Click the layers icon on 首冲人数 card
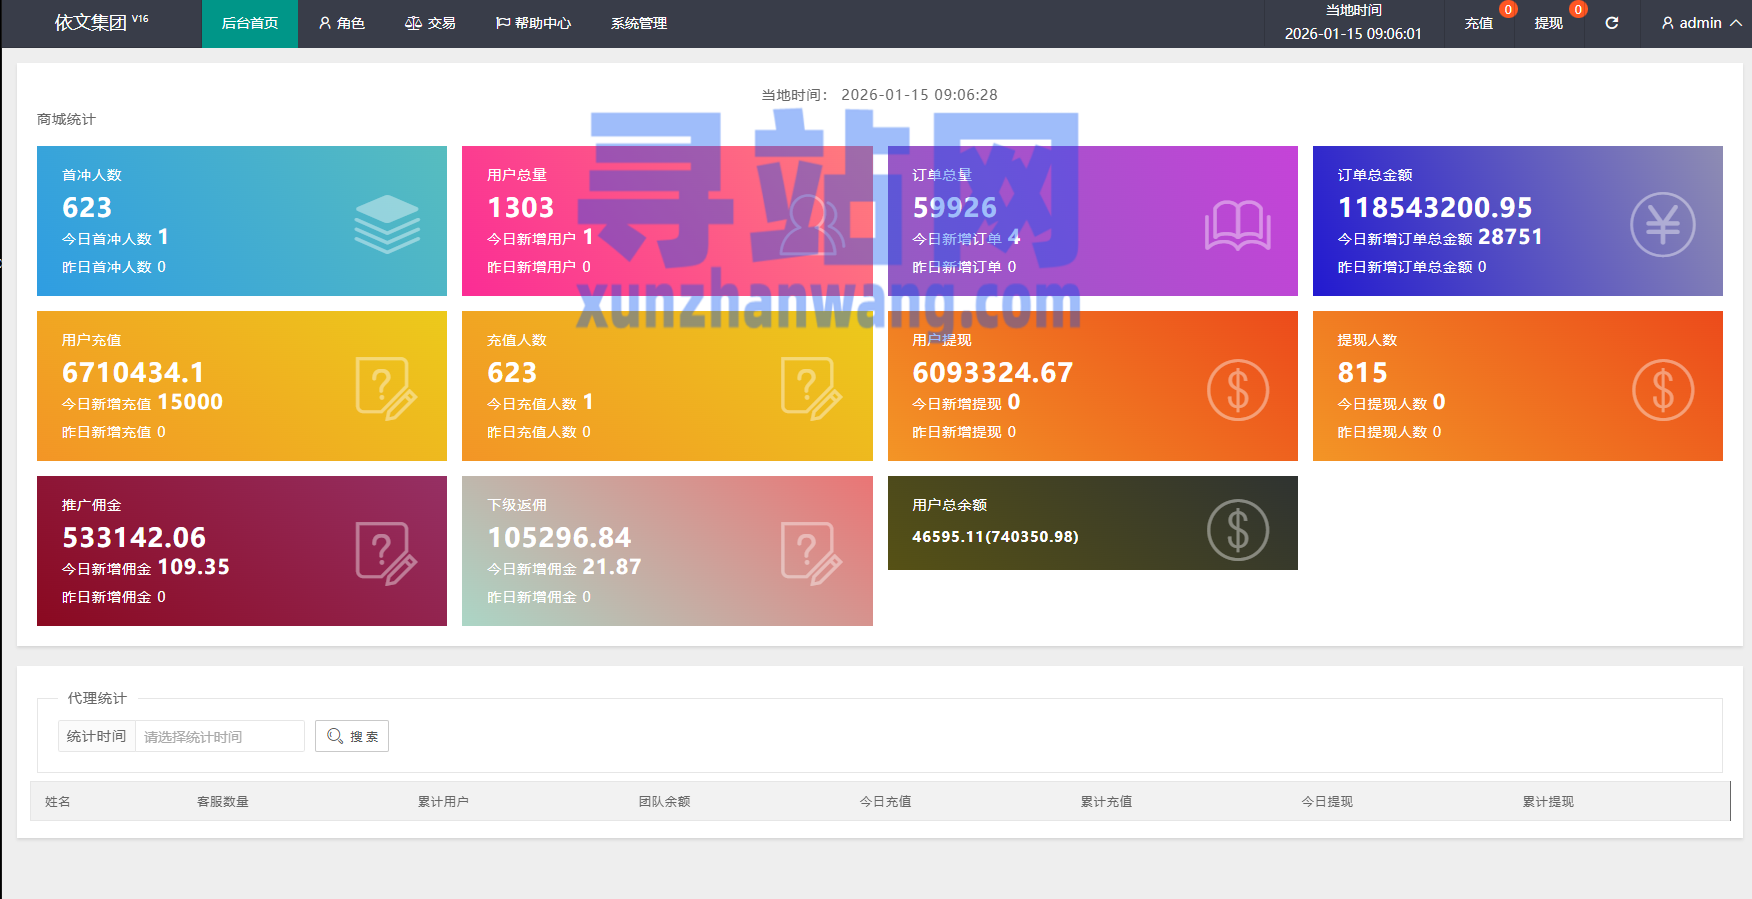The height and width of the screenshot is (899, 1752). point(387,224)
